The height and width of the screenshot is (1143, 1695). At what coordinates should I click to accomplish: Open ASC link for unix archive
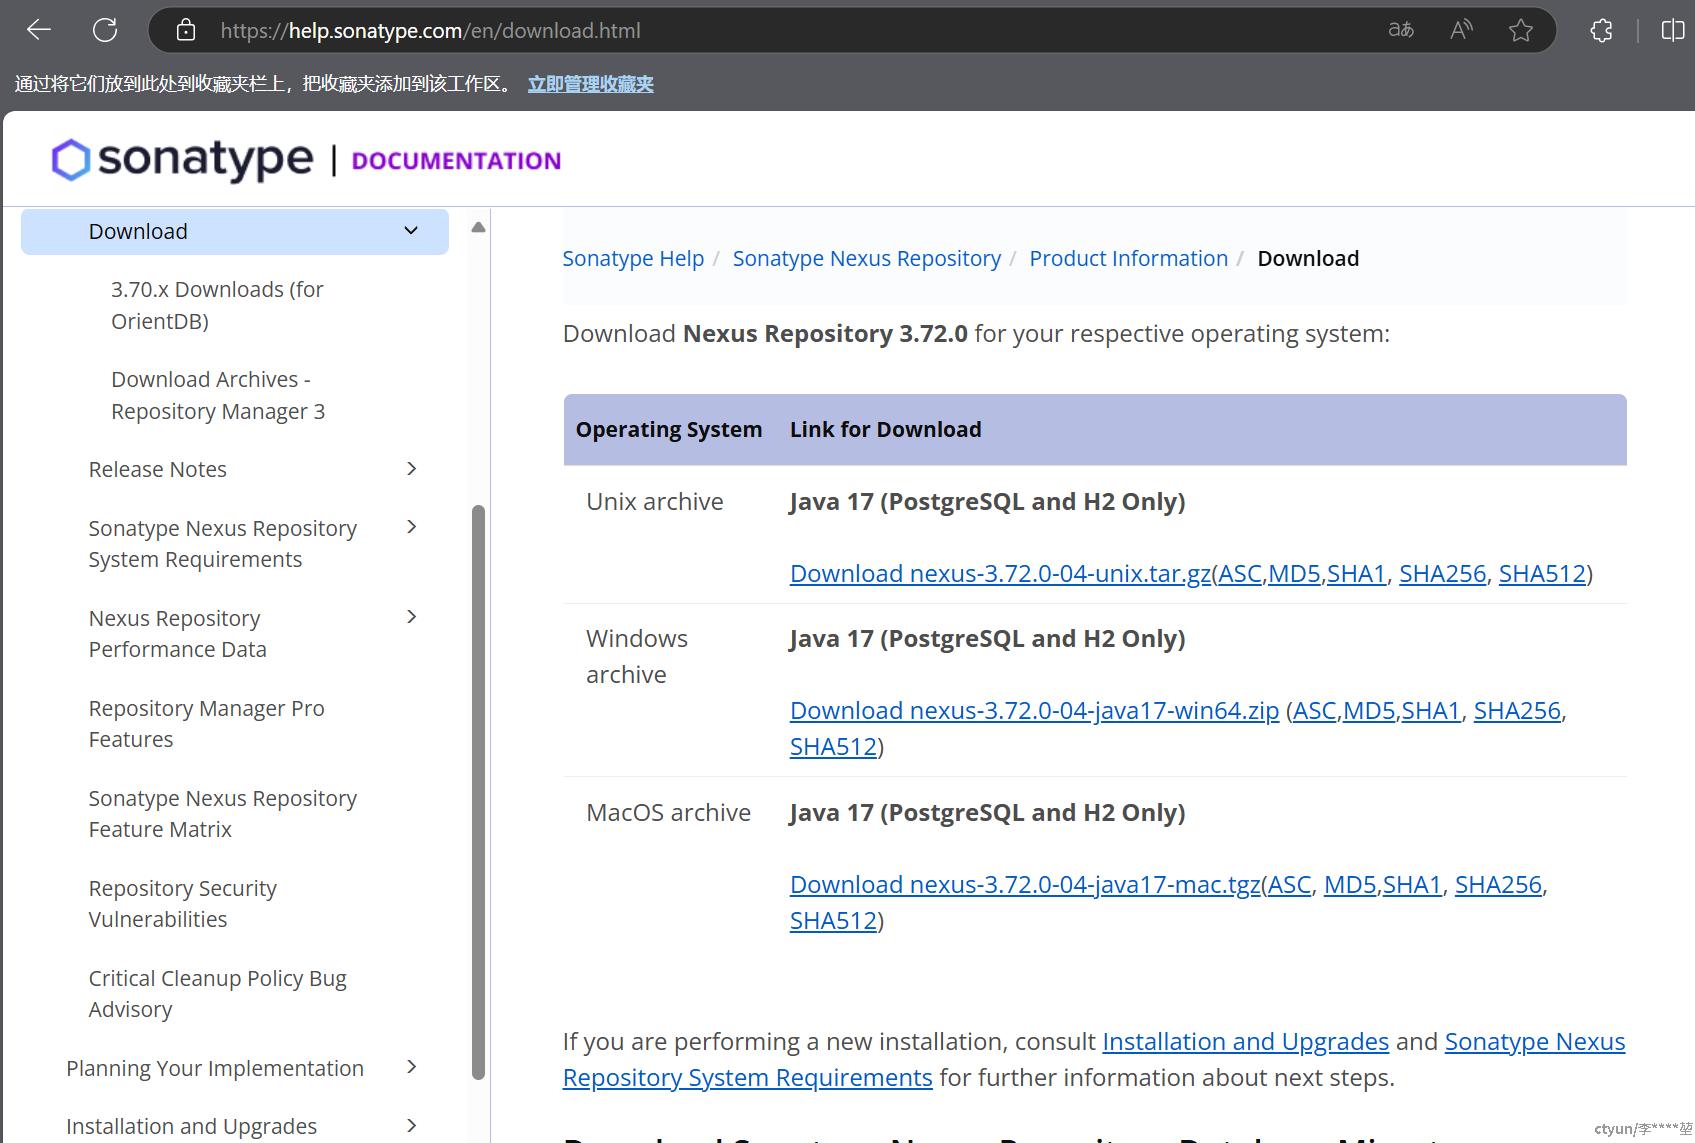(x=1240, y=573)
